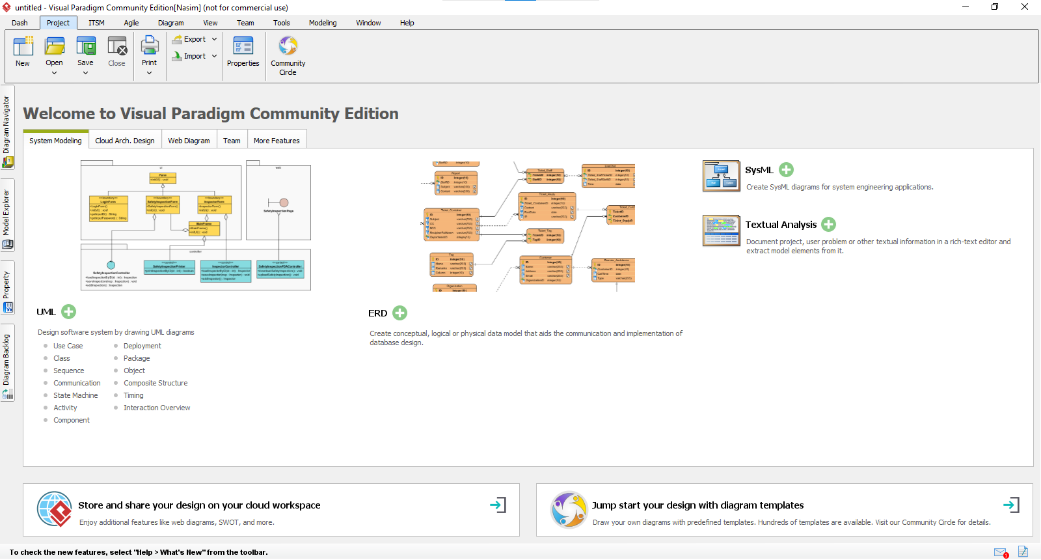Switch to Cloud Arch. Design tab
1041x560 pixels.
pyautogui.click(x=125, y=140)
